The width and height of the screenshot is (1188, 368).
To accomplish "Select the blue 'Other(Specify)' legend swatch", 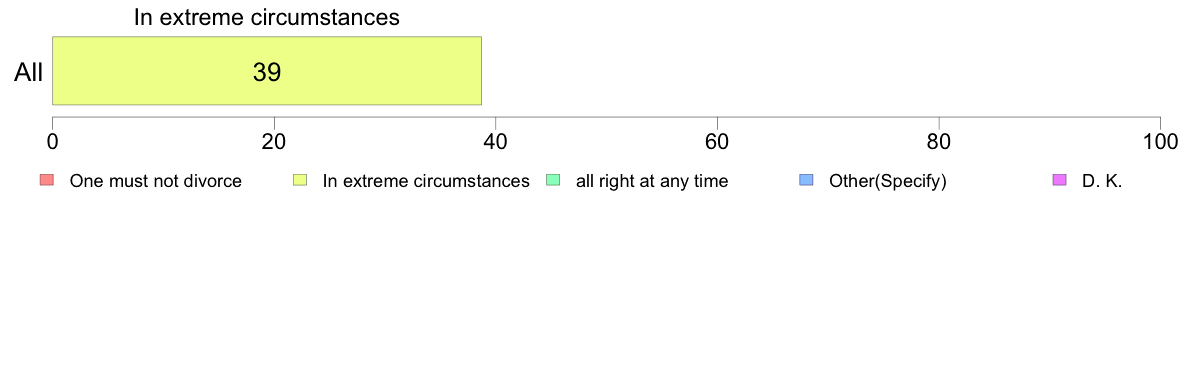I will (806, 180).
